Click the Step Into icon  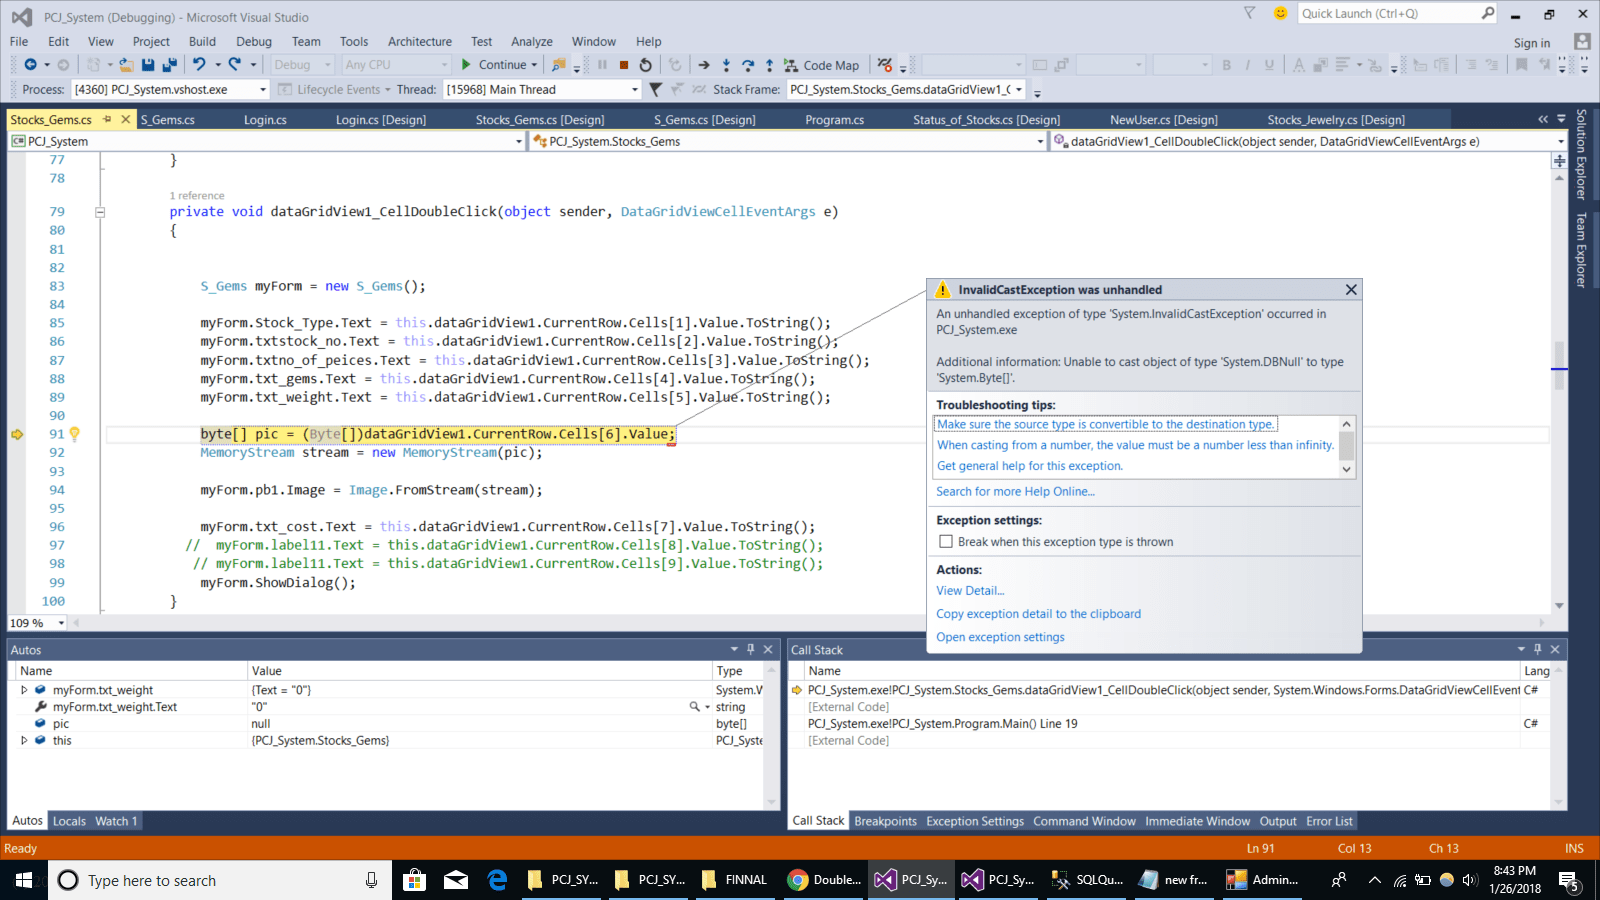coord(726,65)
